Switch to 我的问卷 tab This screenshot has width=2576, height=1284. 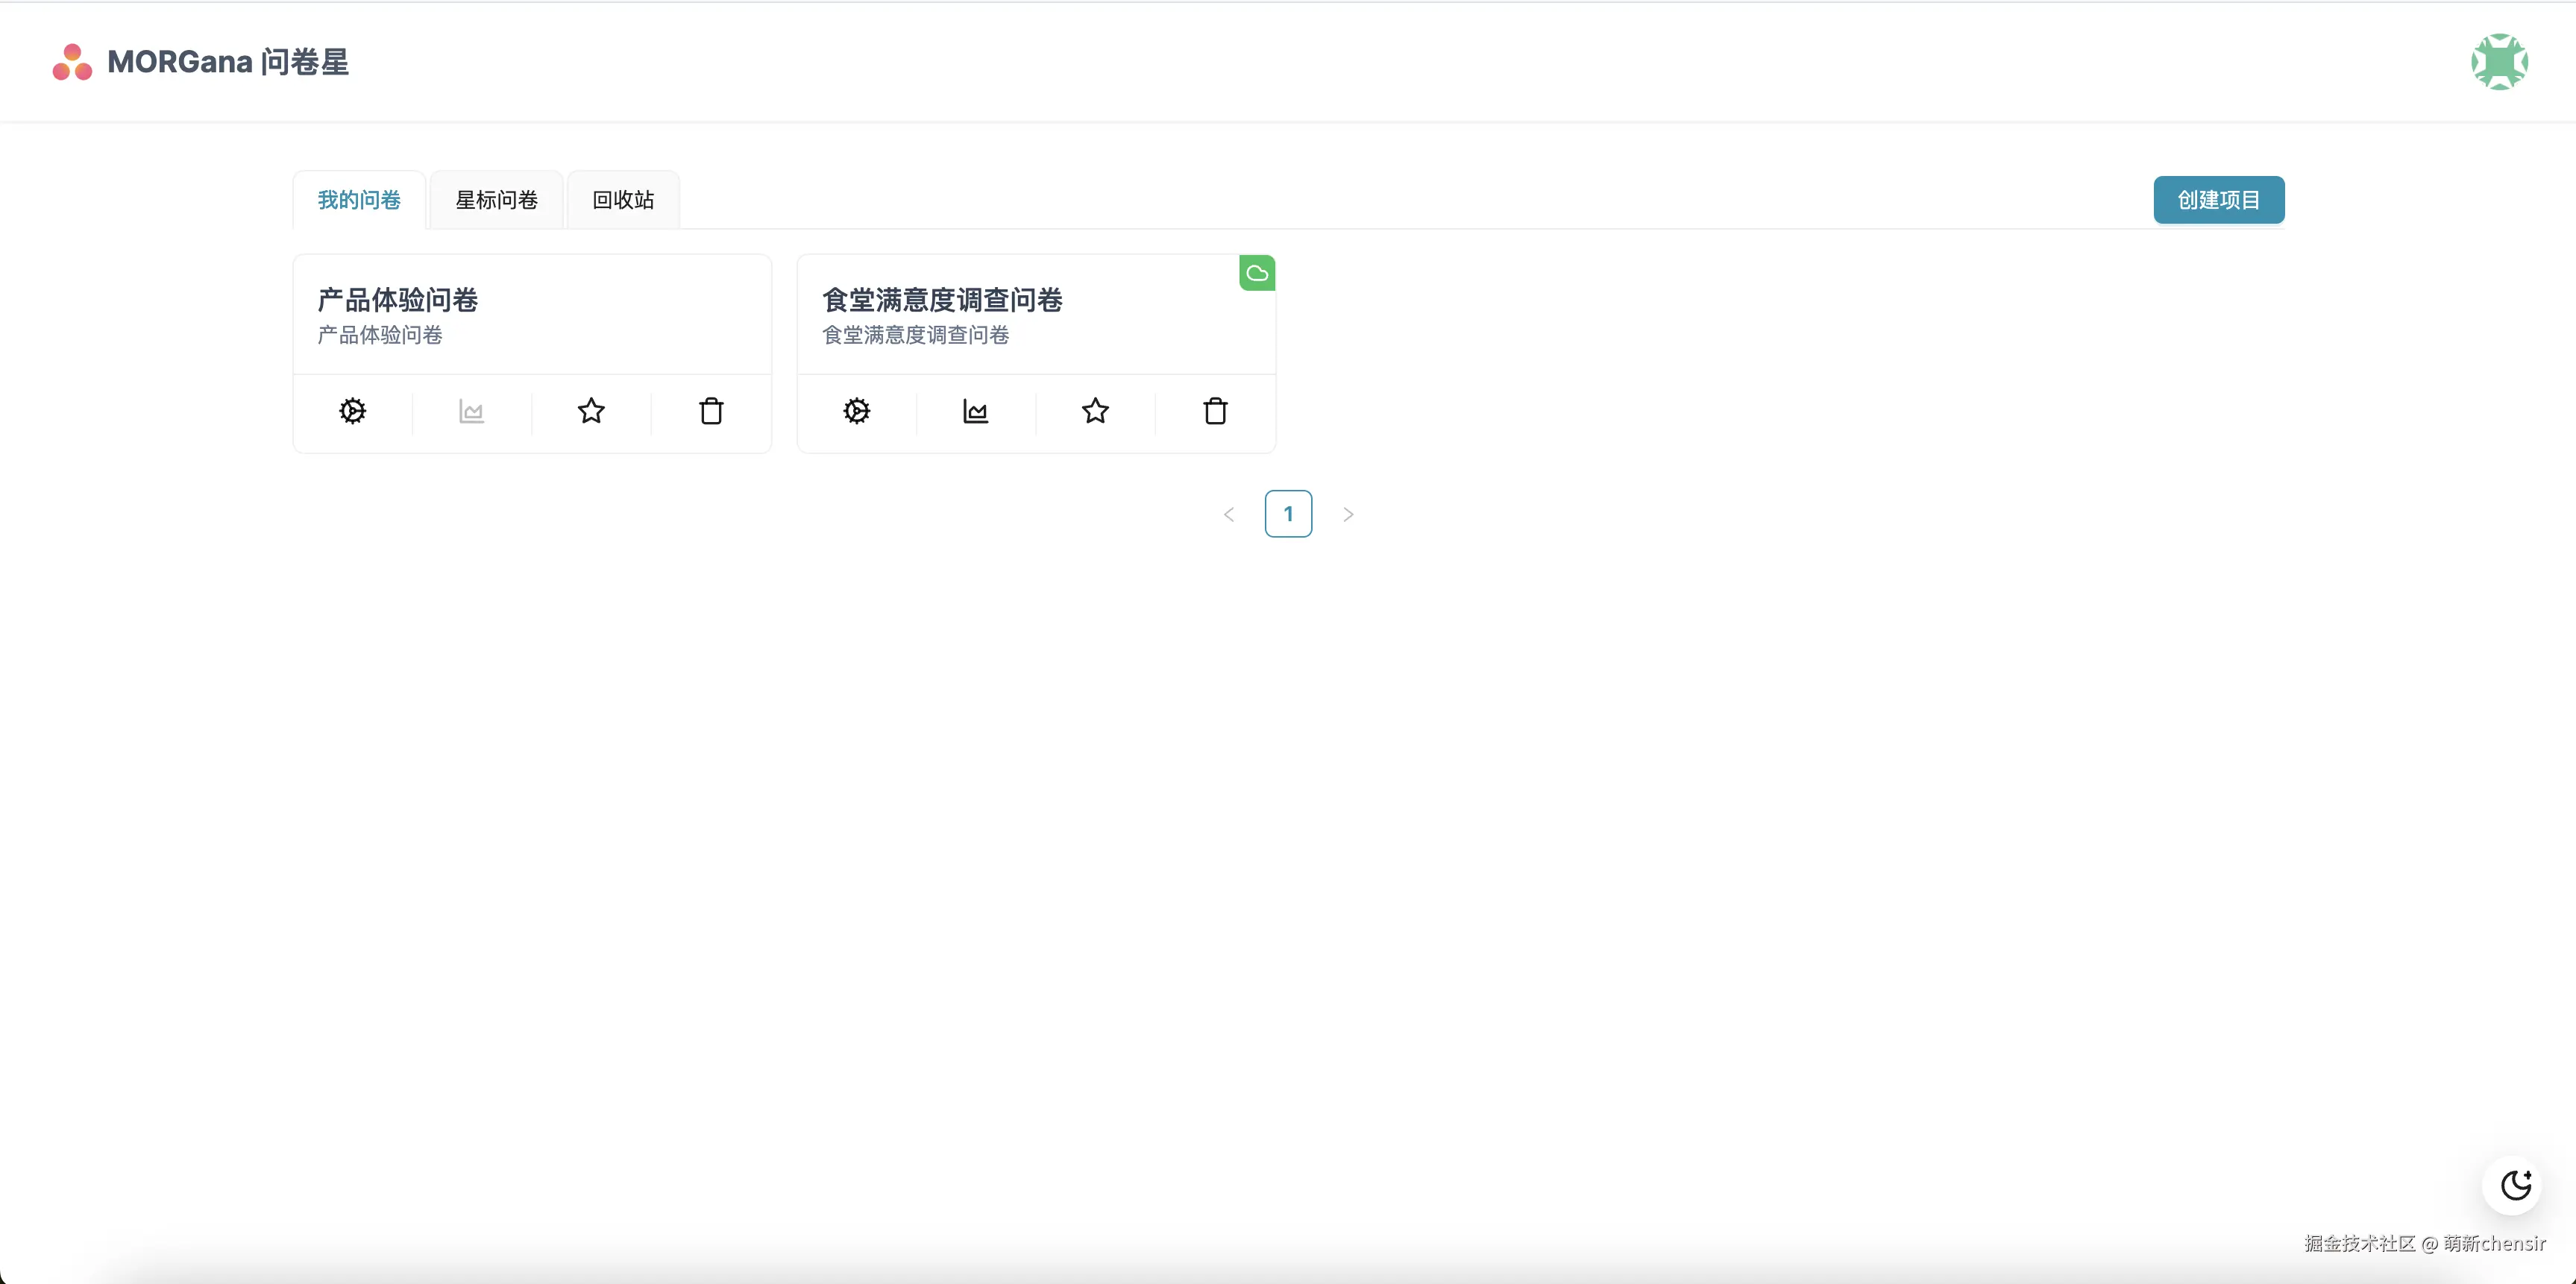[x=359, y=200]
